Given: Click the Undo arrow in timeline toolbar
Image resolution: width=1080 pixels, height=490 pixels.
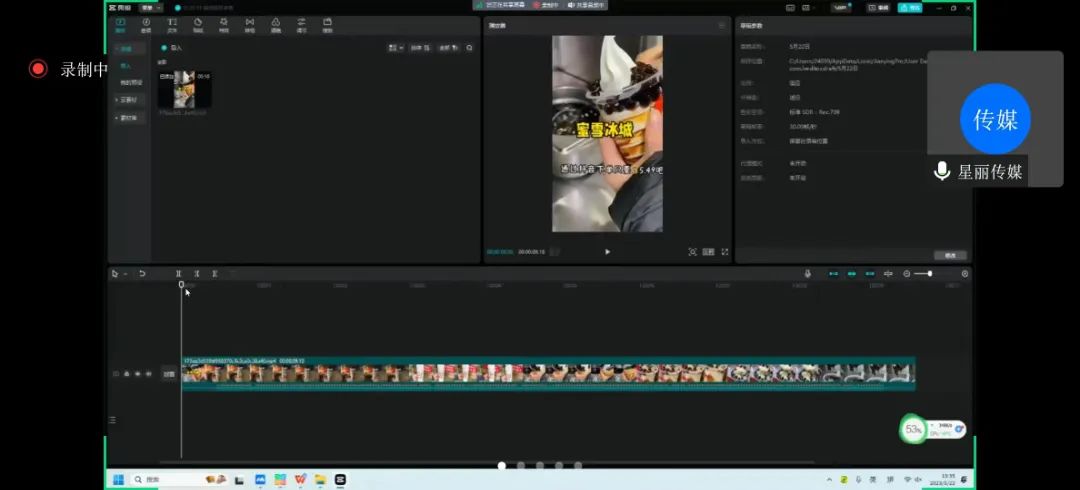Looking at the screenshot, I should coord(142,273).
